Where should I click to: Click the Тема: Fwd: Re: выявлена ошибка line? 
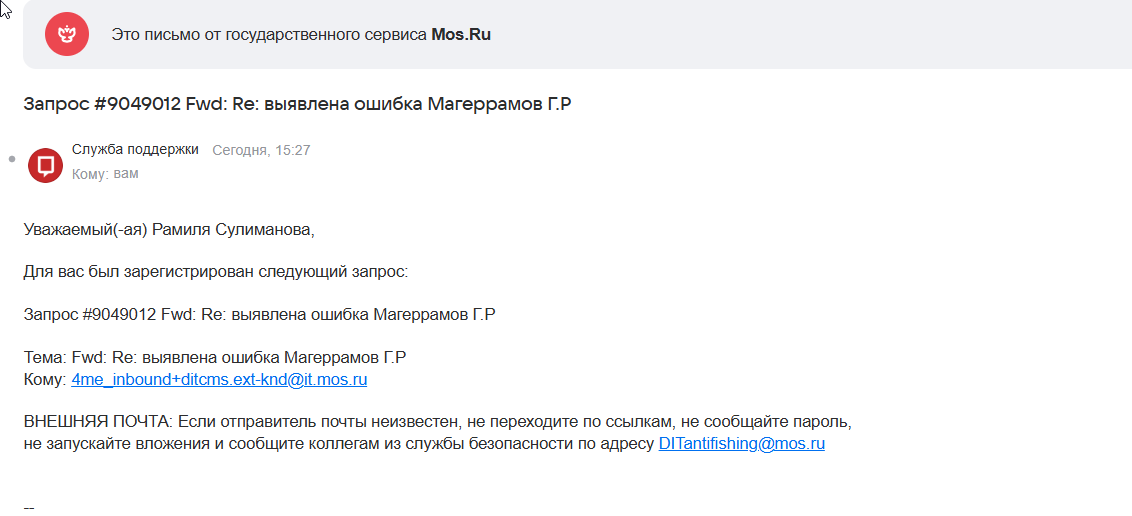click(215, 357)
